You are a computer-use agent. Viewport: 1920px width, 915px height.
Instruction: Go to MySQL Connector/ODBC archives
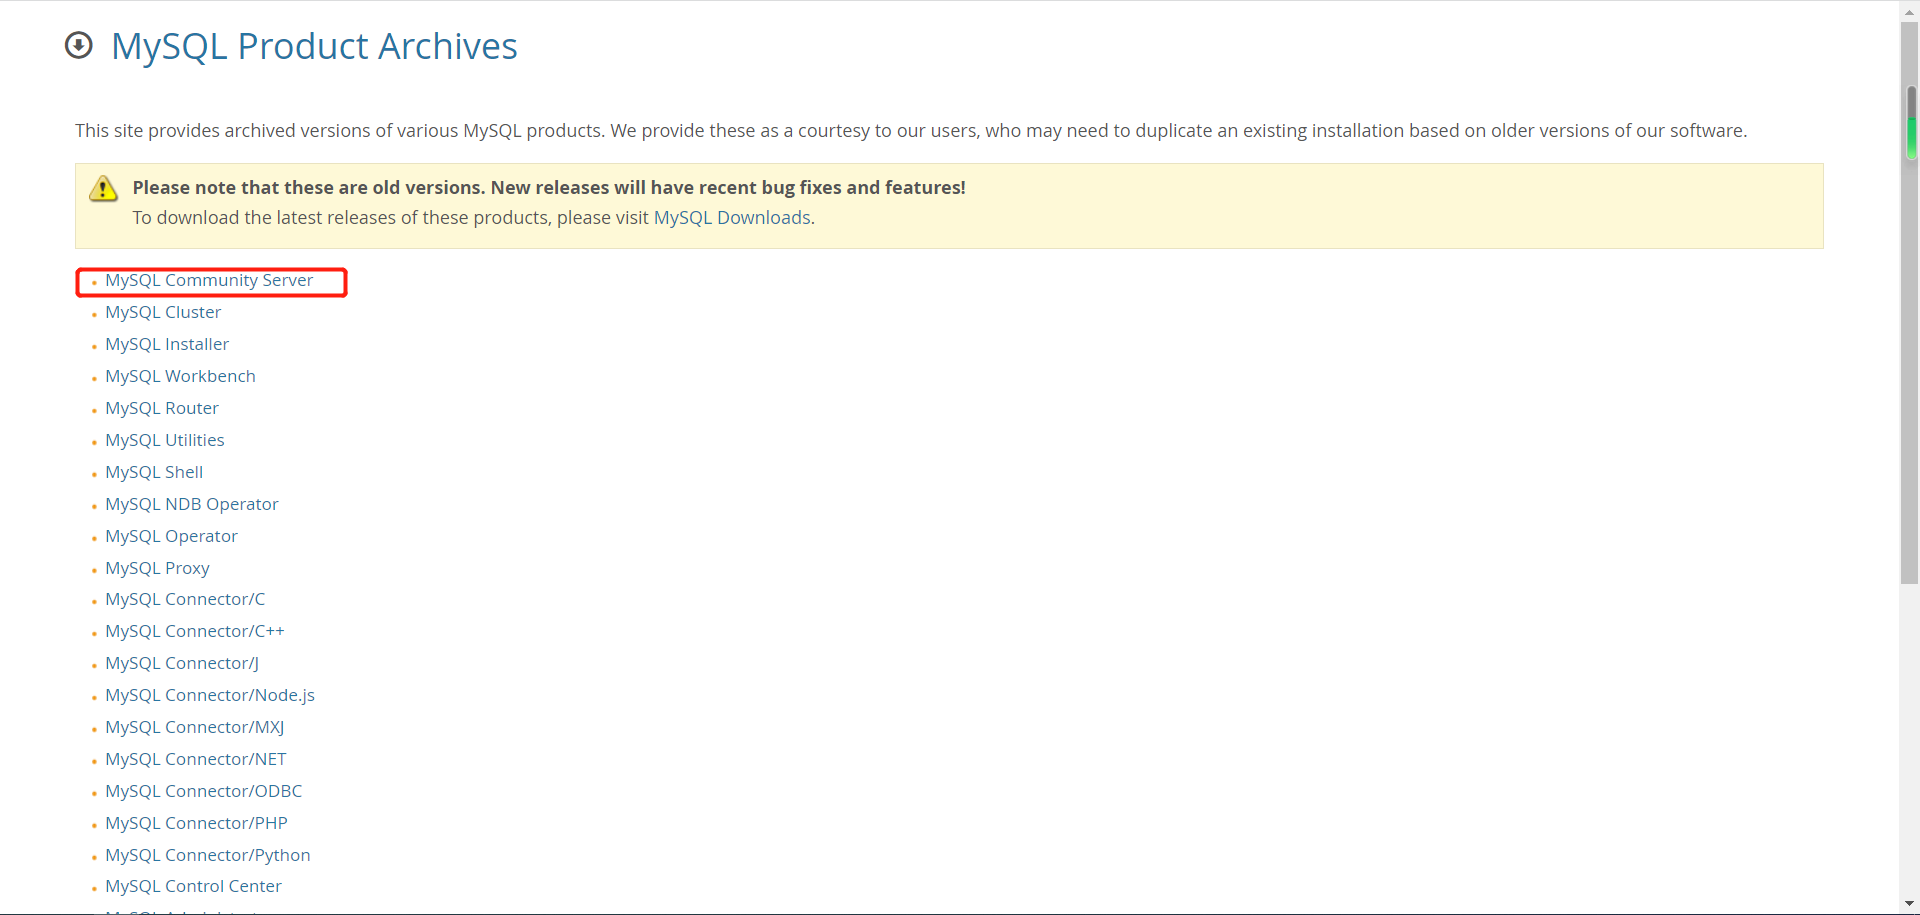(204, 792)
